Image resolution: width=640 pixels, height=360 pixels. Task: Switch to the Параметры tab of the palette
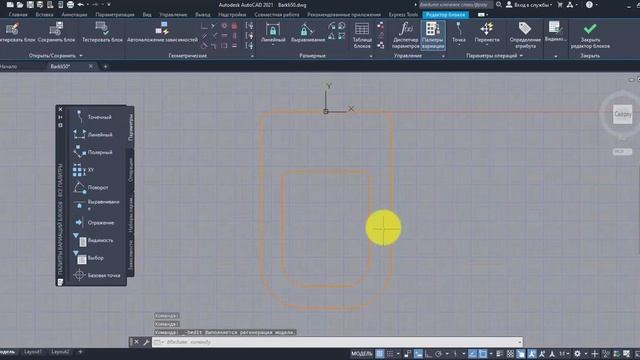click(x=131, y=128)
